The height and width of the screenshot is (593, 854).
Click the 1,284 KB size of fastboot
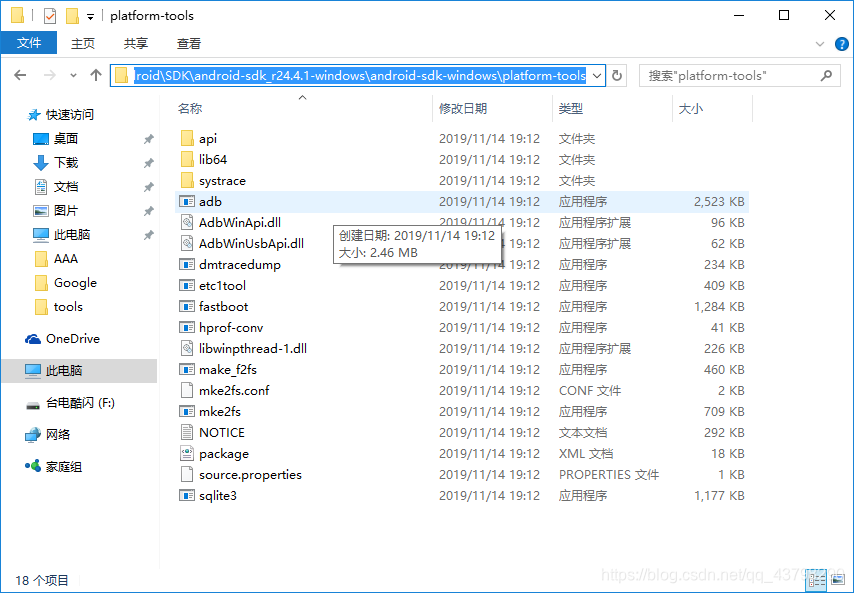pyautogui.click(x=719, y=307)
